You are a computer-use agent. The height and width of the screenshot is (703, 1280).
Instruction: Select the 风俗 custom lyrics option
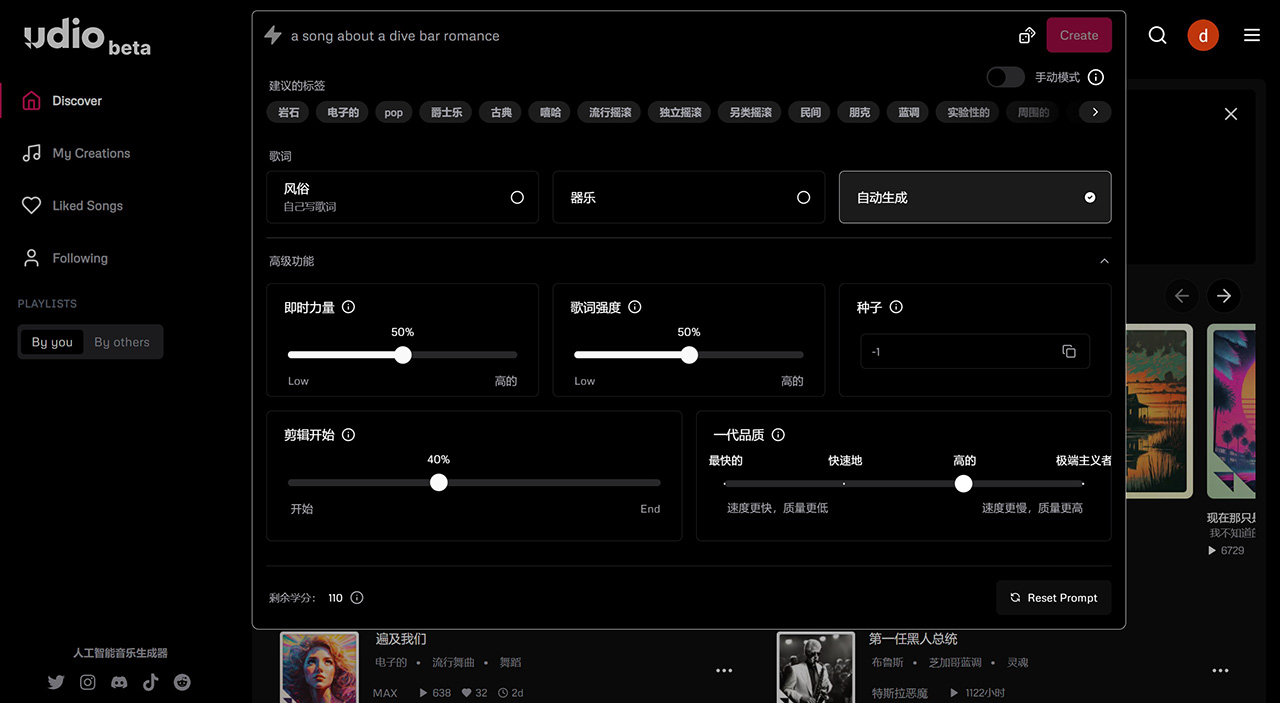tap(403, 197)
